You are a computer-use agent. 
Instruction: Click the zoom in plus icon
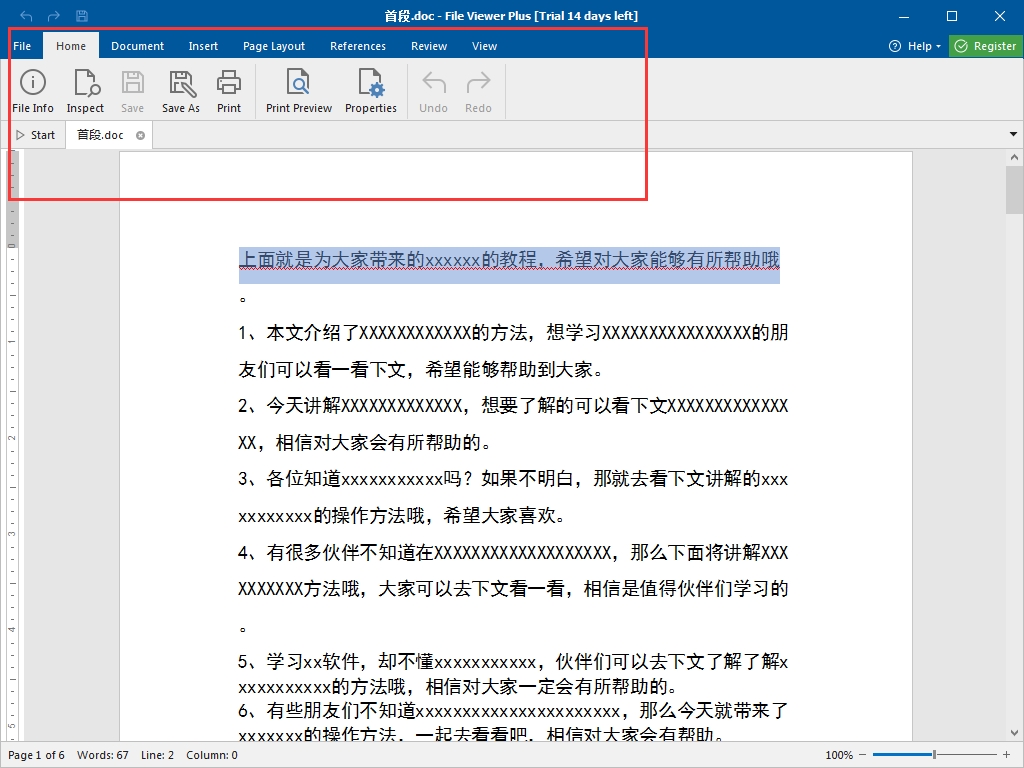point(1006,755)
